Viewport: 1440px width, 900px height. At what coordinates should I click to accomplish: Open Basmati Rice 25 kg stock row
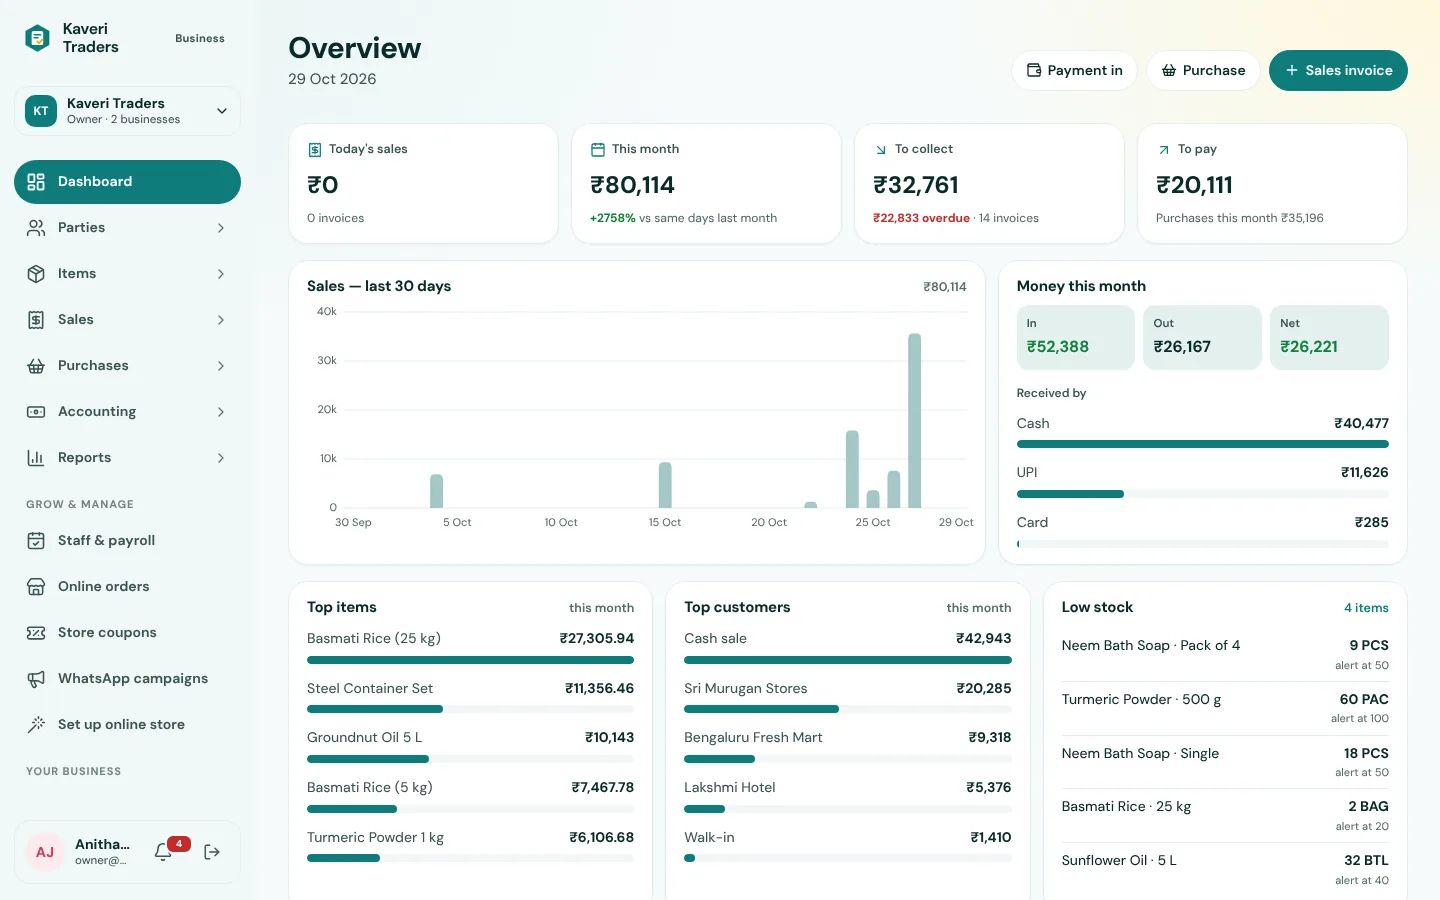tap(1225, 815)
